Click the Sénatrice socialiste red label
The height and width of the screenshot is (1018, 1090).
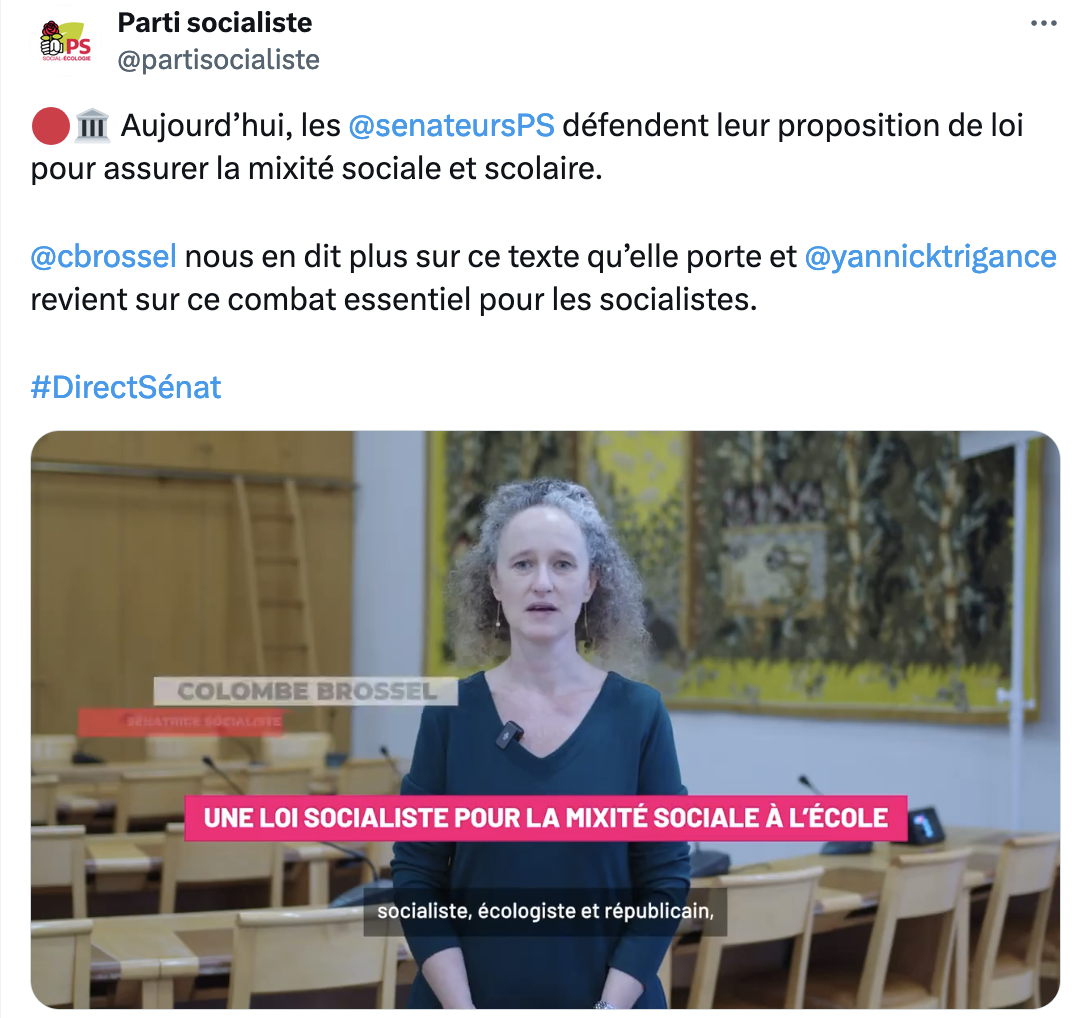(182, 722)
